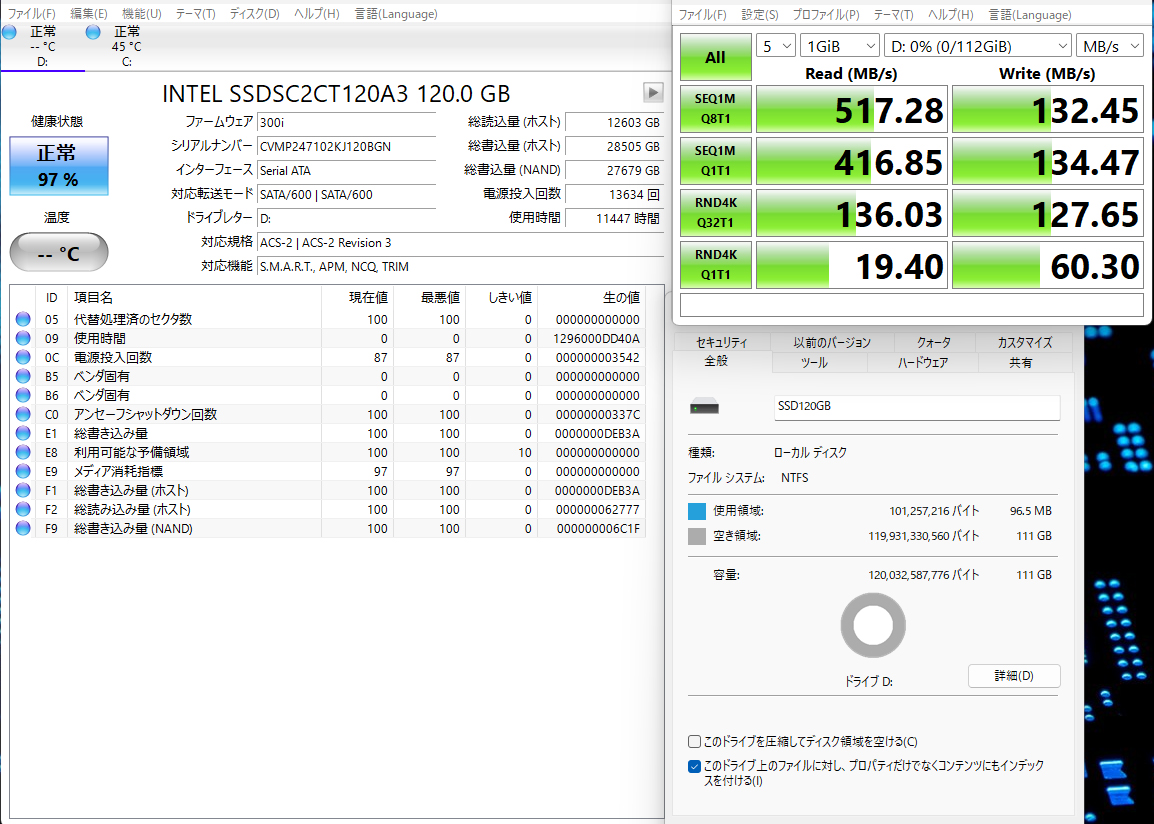Click the temperature indicator badge
The height and width of the screenshot is (824, 1154).
coord(58,253)
